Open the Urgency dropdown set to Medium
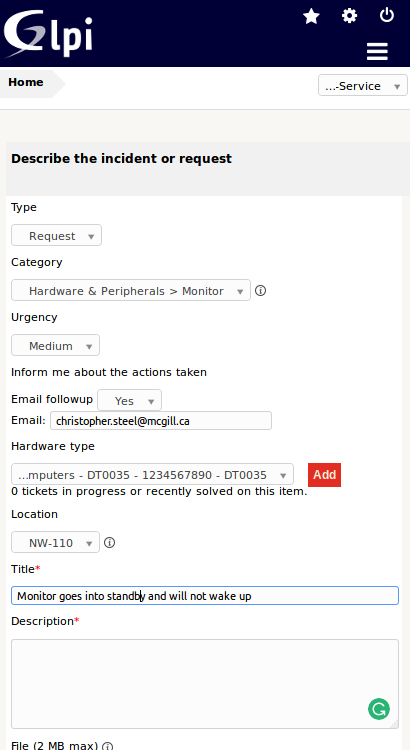 coord(55,345)
